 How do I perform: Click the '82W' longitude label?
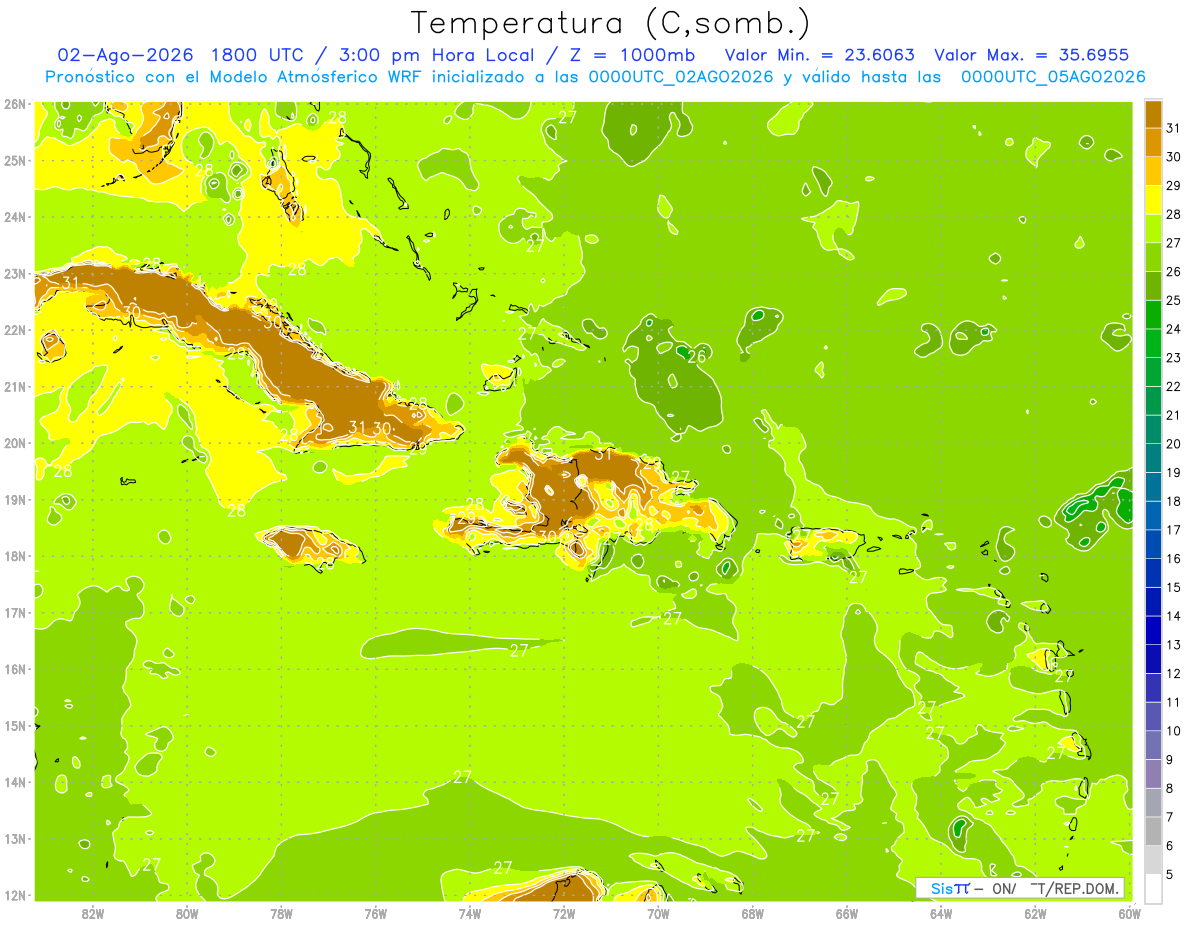(93, 912)
